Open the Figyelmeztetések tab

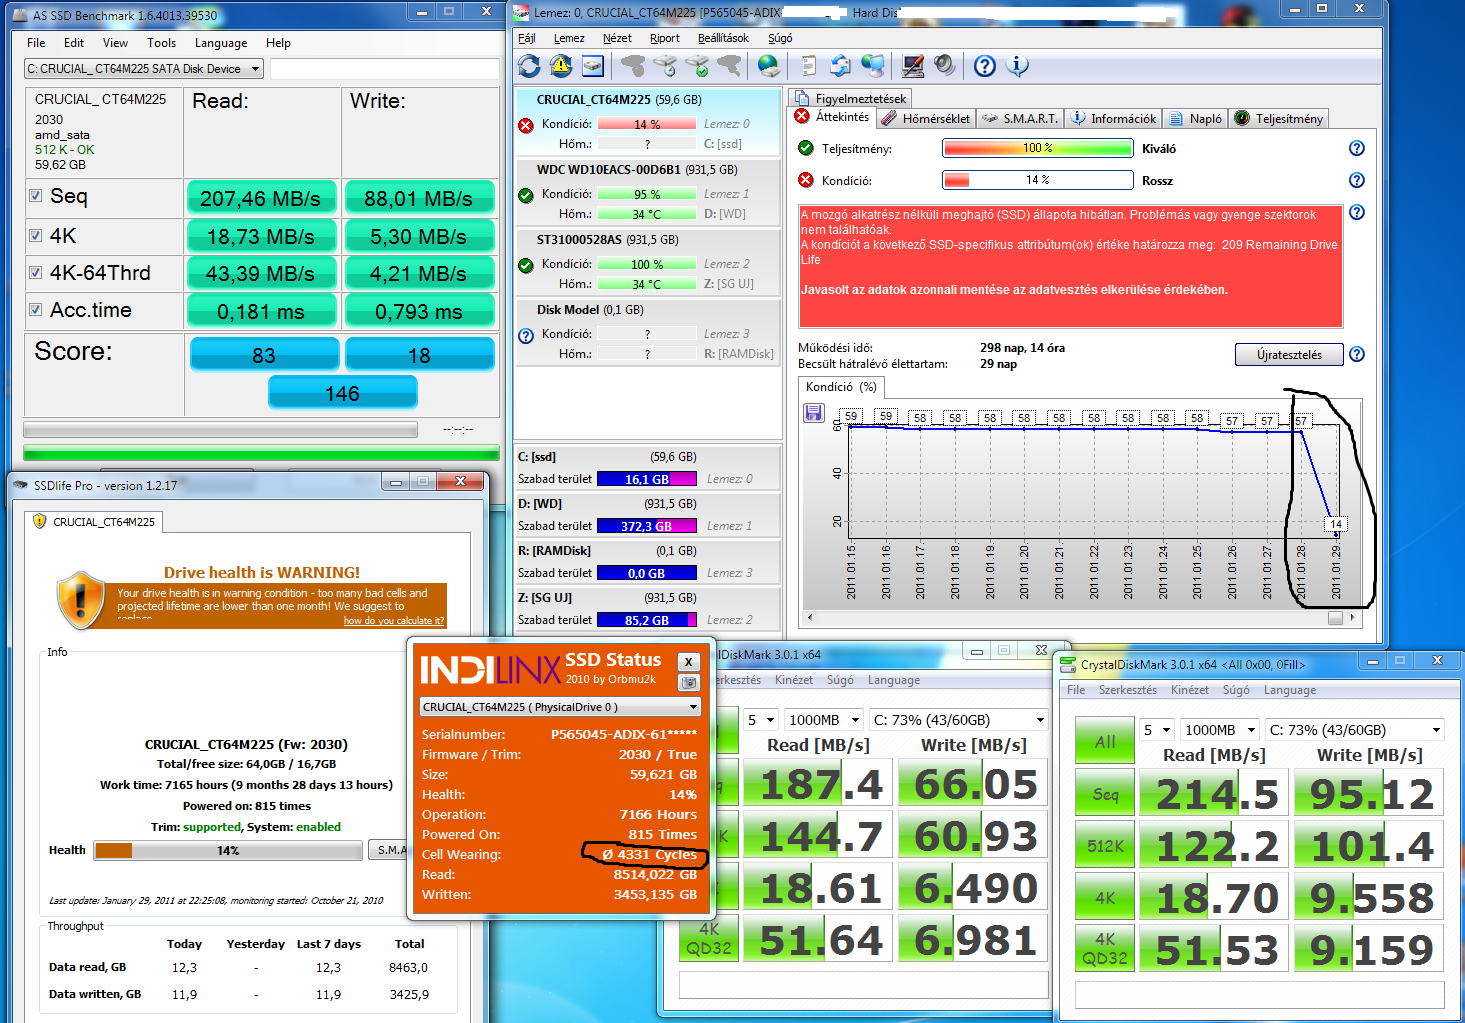coord(849,98)
